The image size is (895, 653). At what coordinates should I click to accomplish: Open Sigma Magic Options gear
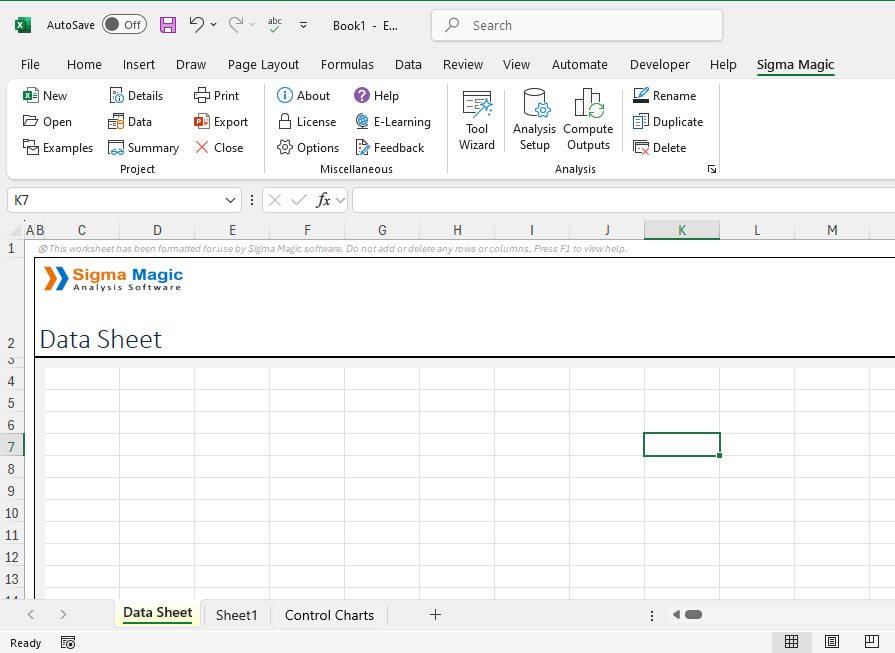point(285,148)
